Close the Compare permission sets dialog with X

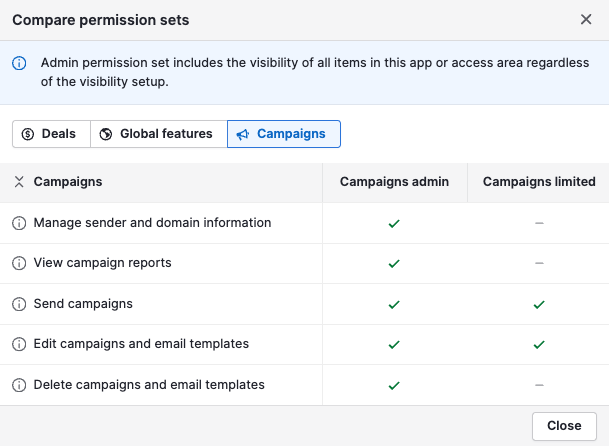pyautogui.click(x=586, y=20)
